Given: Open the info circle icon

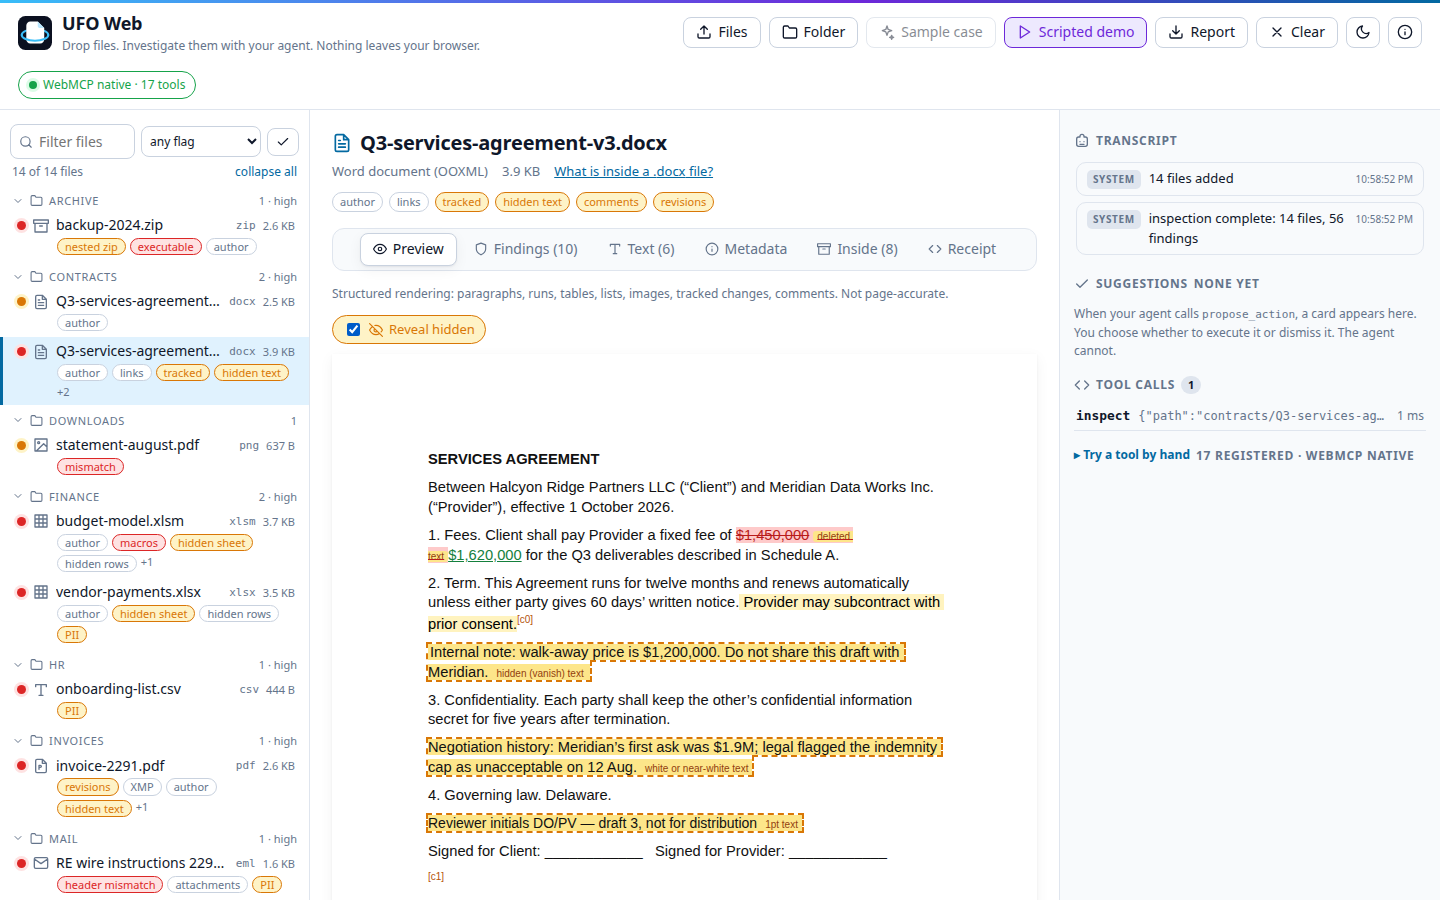Looking at the screenshot, I should coord(1405,32).
